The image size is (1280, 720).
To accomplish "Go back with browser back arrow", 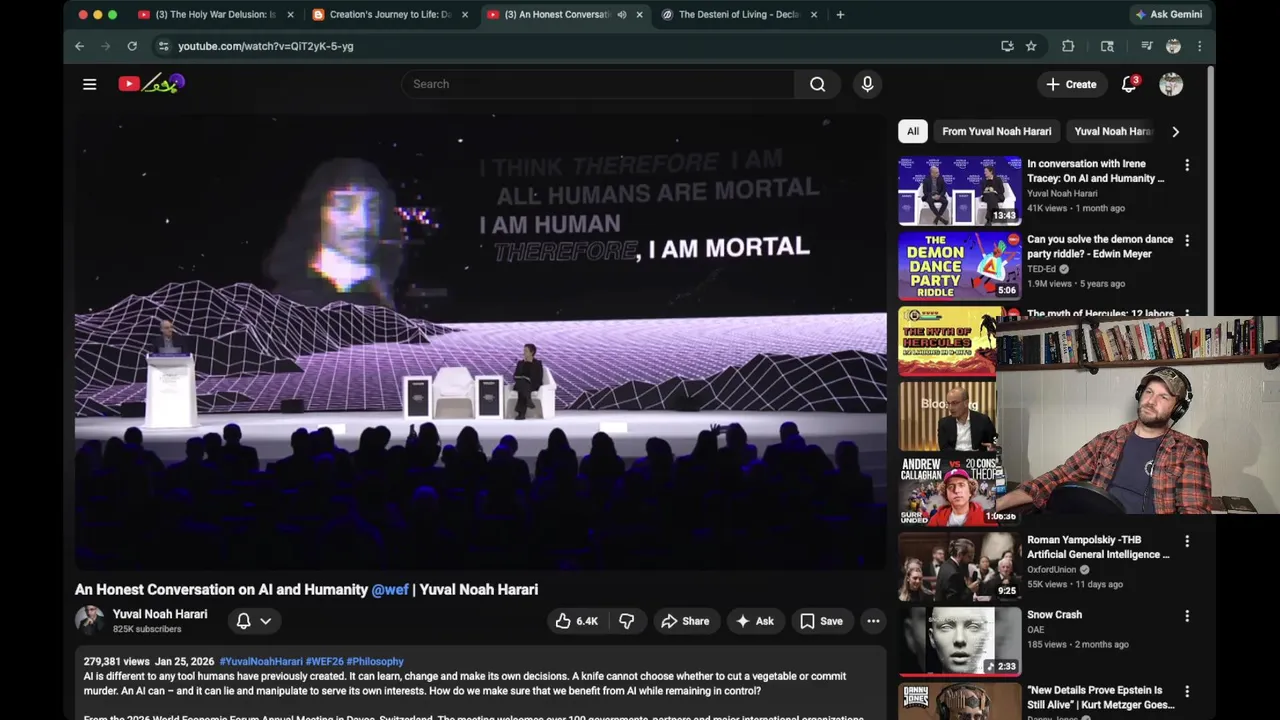I will pyautogui.click(x=79, y=46).
